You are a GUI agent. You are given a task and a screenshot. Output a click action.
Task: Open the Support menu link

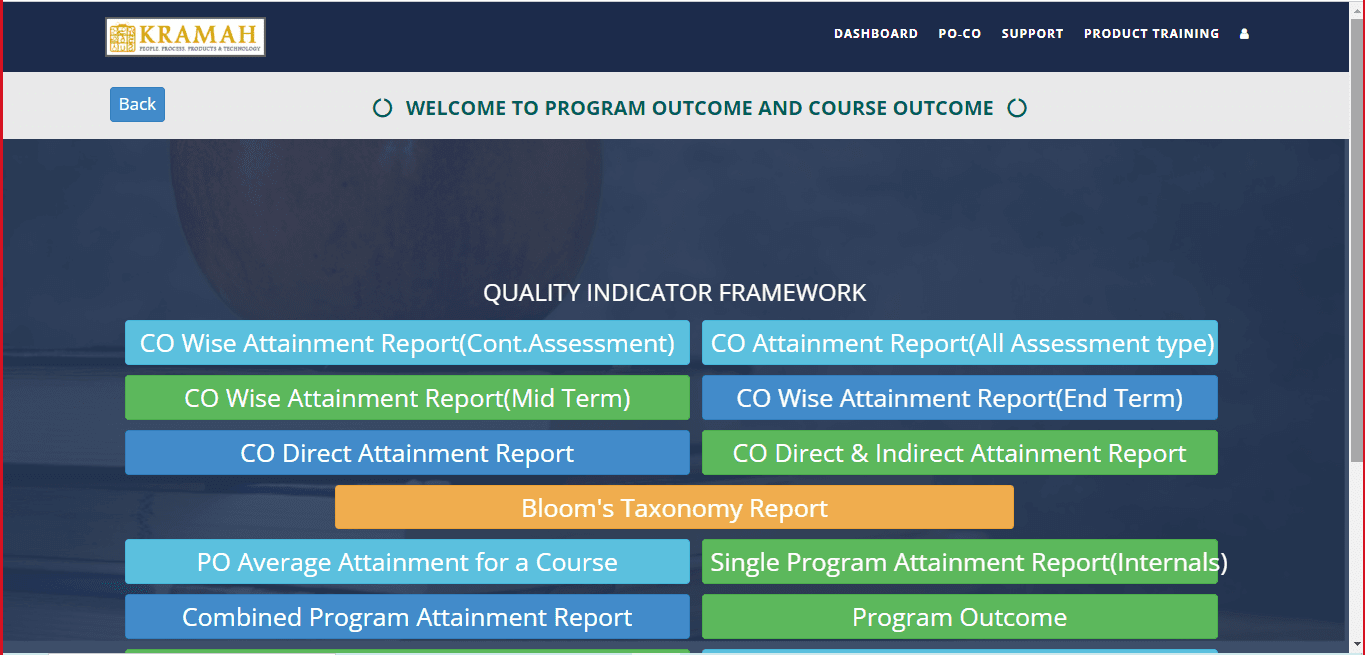[1032, 34]
